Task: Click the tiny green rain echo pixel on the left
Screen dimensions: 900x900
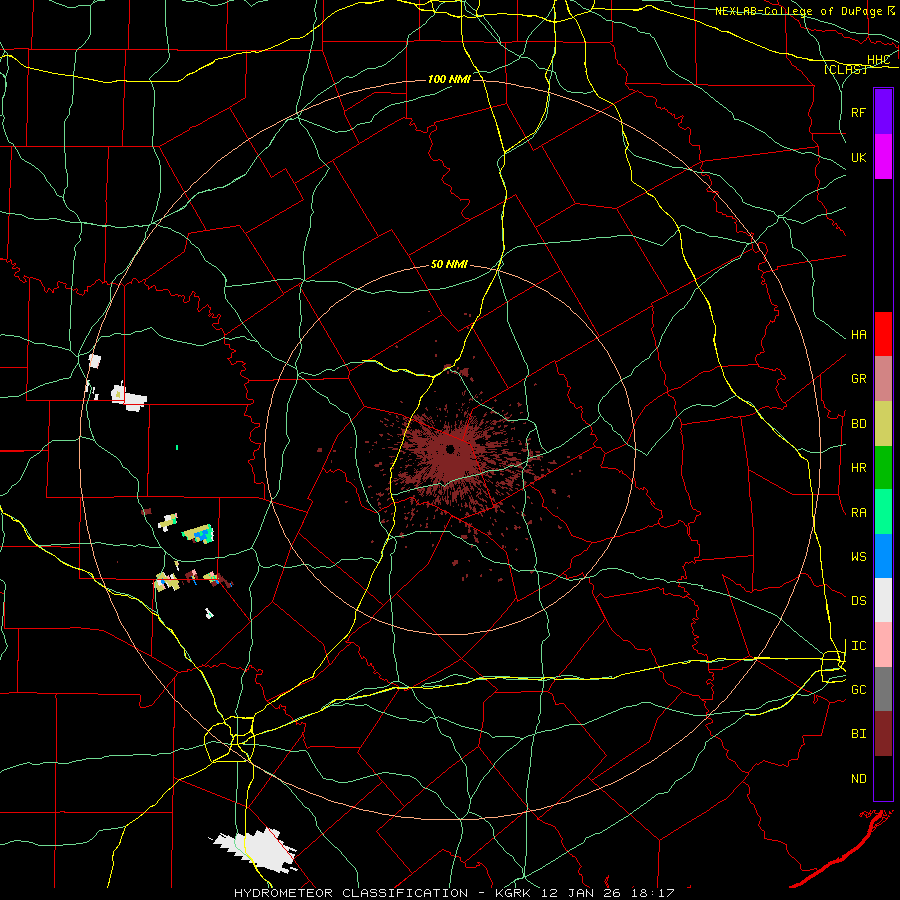Action: click(177, 447)
